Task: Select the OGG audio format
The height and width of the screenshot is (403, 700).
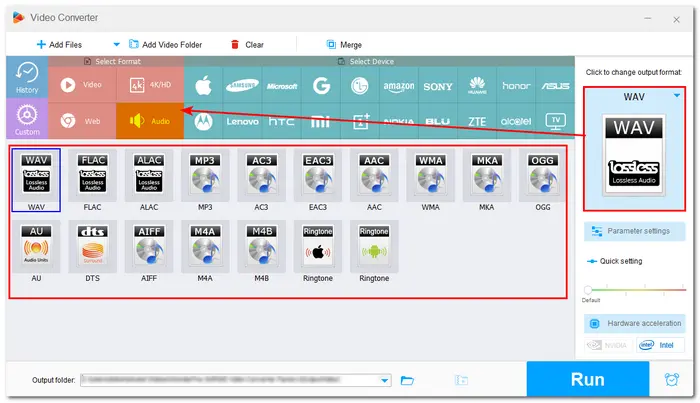Action: 541,180
